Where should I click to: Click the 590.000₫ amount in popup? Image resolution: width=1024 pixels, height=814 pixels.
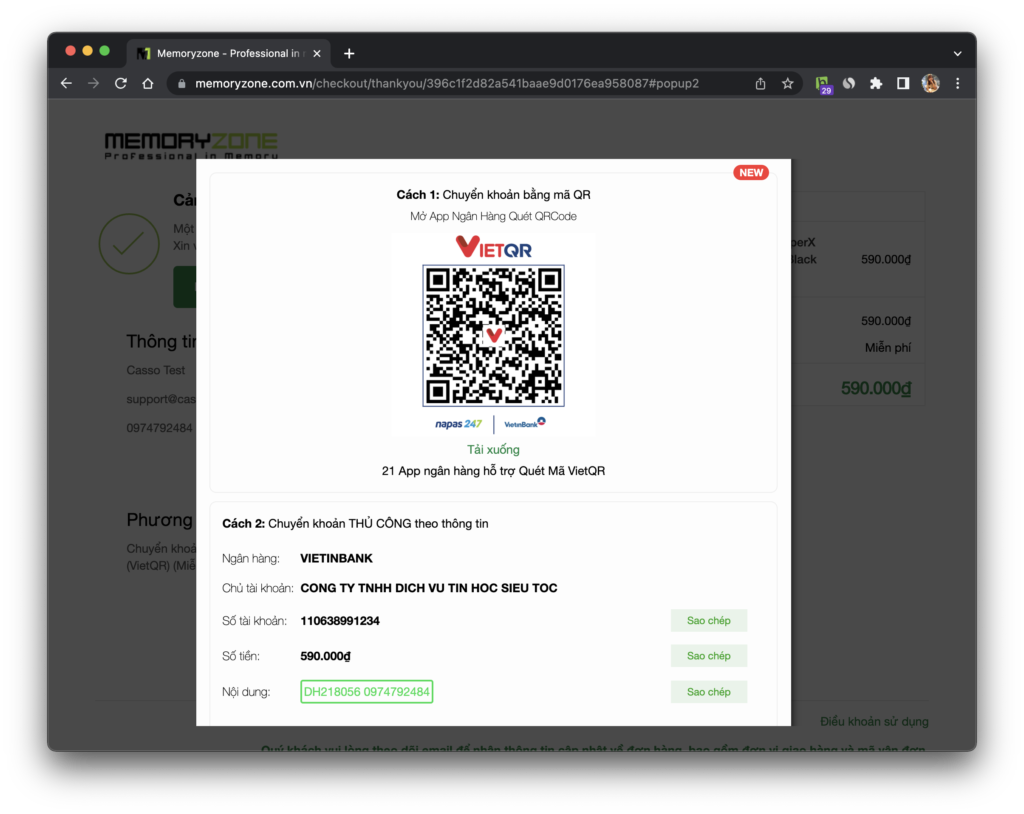(325, 656)
